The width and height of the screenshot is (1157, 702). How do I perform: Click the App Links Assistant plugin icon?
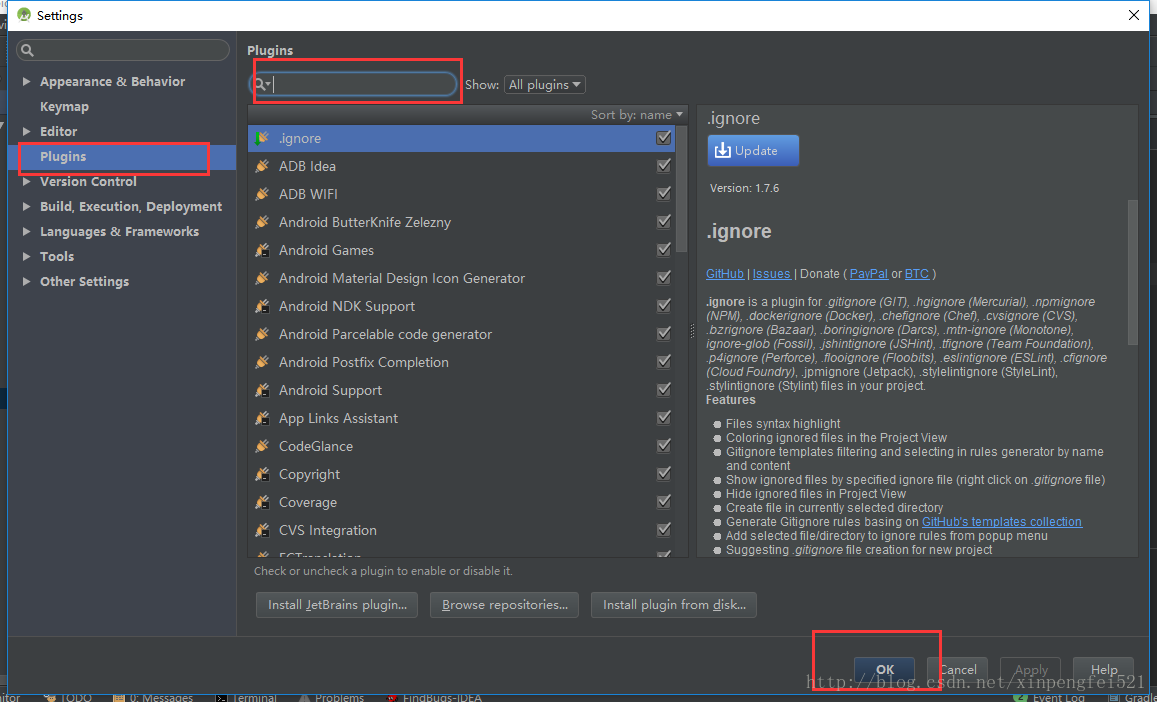tap(262, 419)
